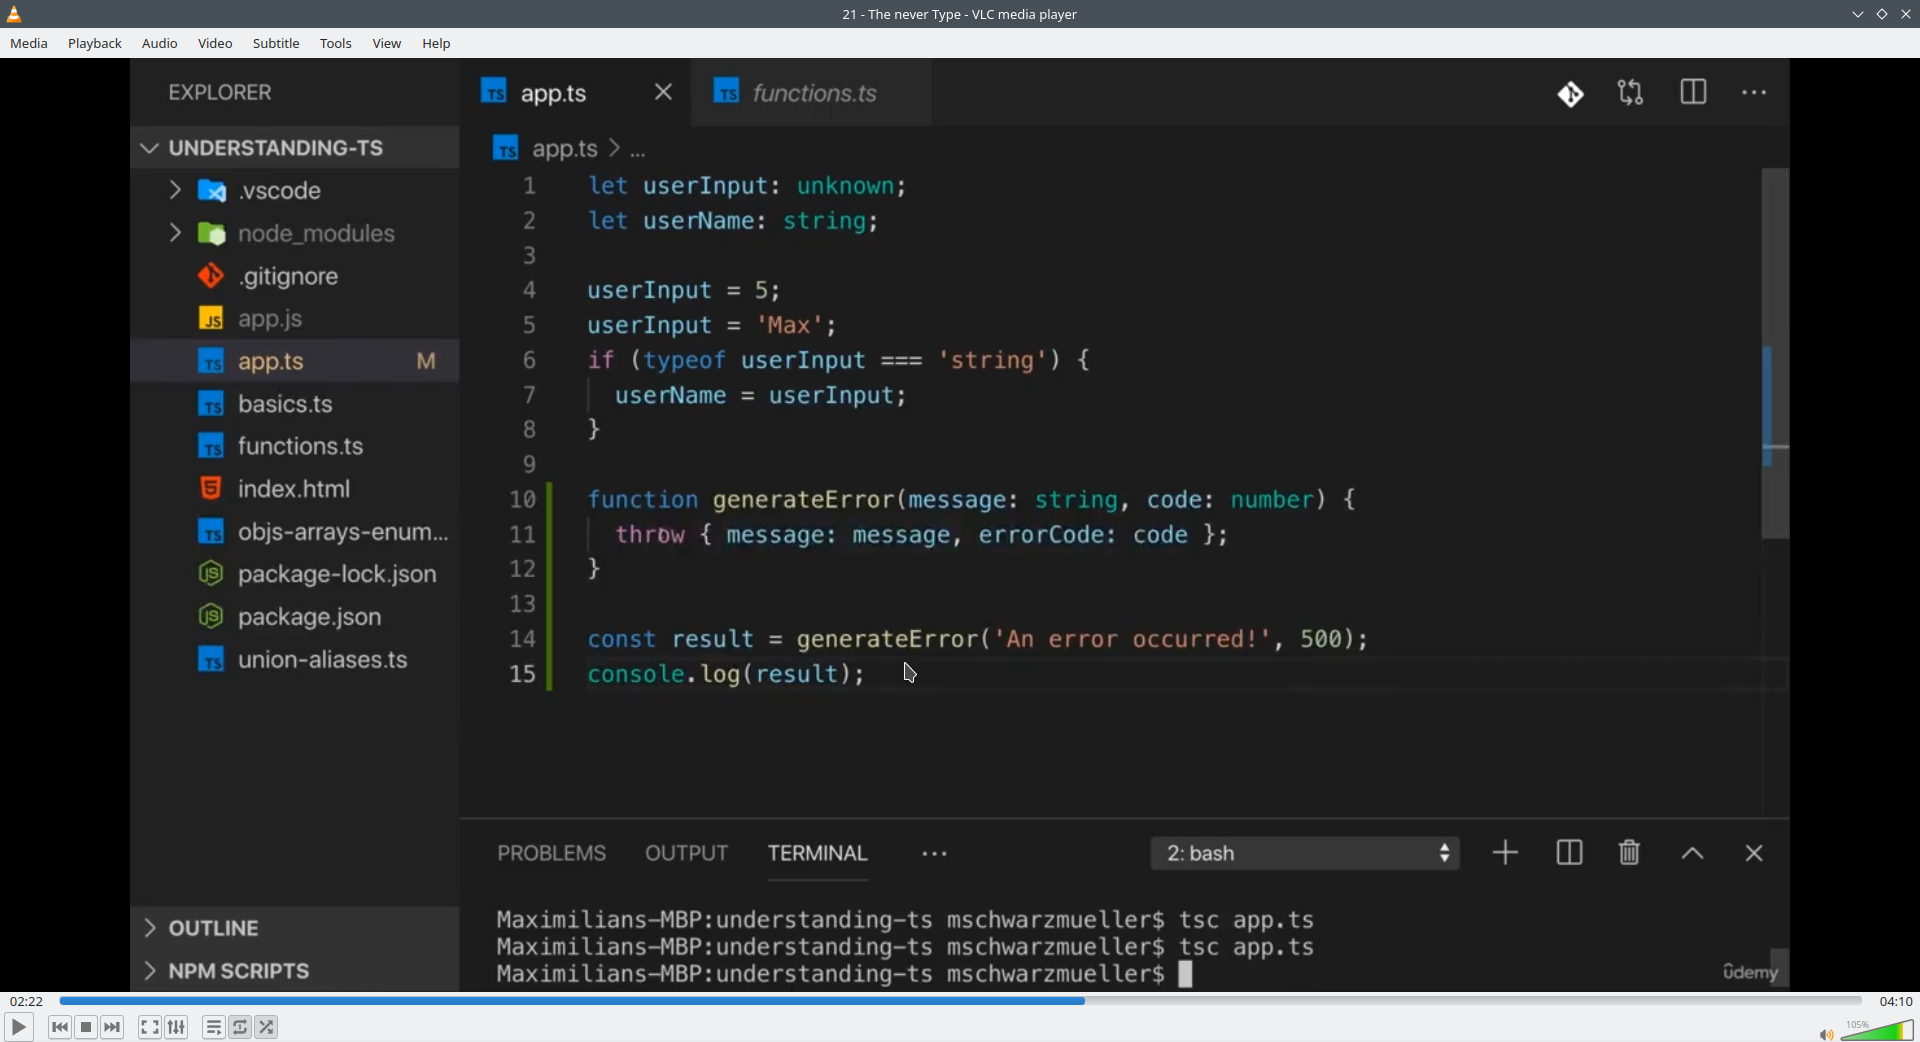1920x1042 pixels.
Task: Expand the NPM SCRIPTS section
Action: (x=295, y=971)
